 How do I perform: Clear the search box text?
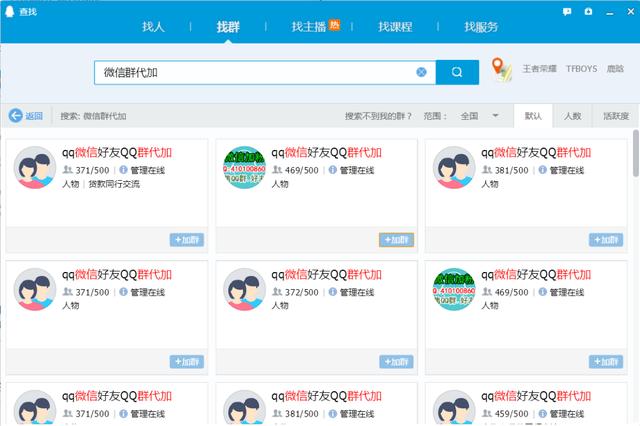pyautogui.click(x=421, y=72)
